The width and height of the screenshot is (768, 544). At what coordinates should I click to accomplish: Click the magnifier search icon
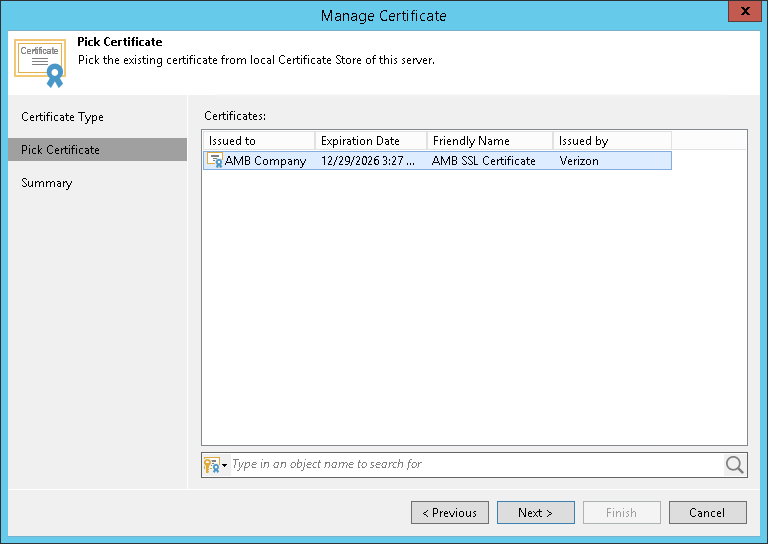[x=735, y=464]
